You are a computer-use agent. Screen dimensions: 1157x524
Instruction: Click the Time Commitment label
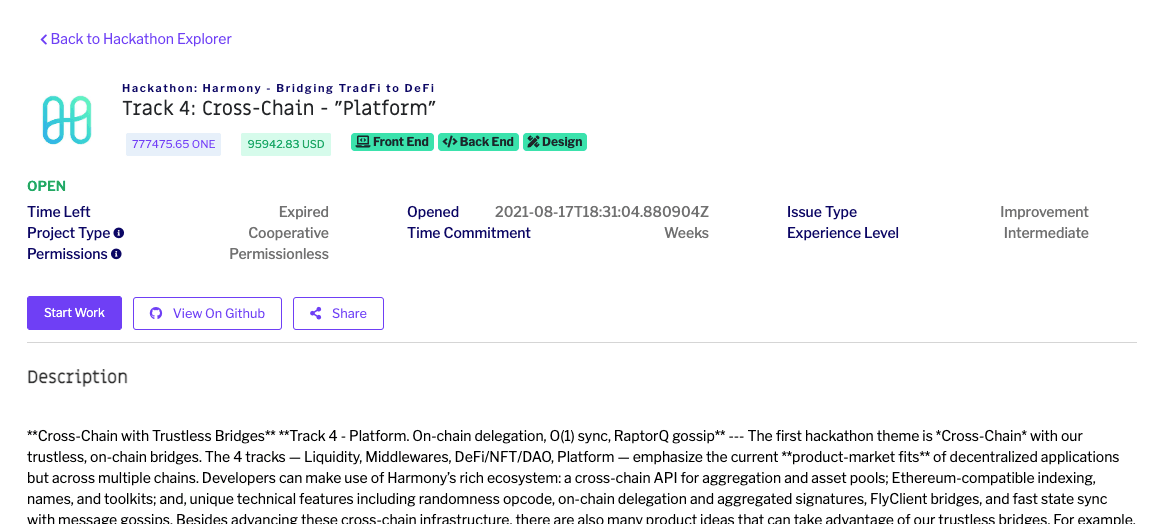[469, 233]
